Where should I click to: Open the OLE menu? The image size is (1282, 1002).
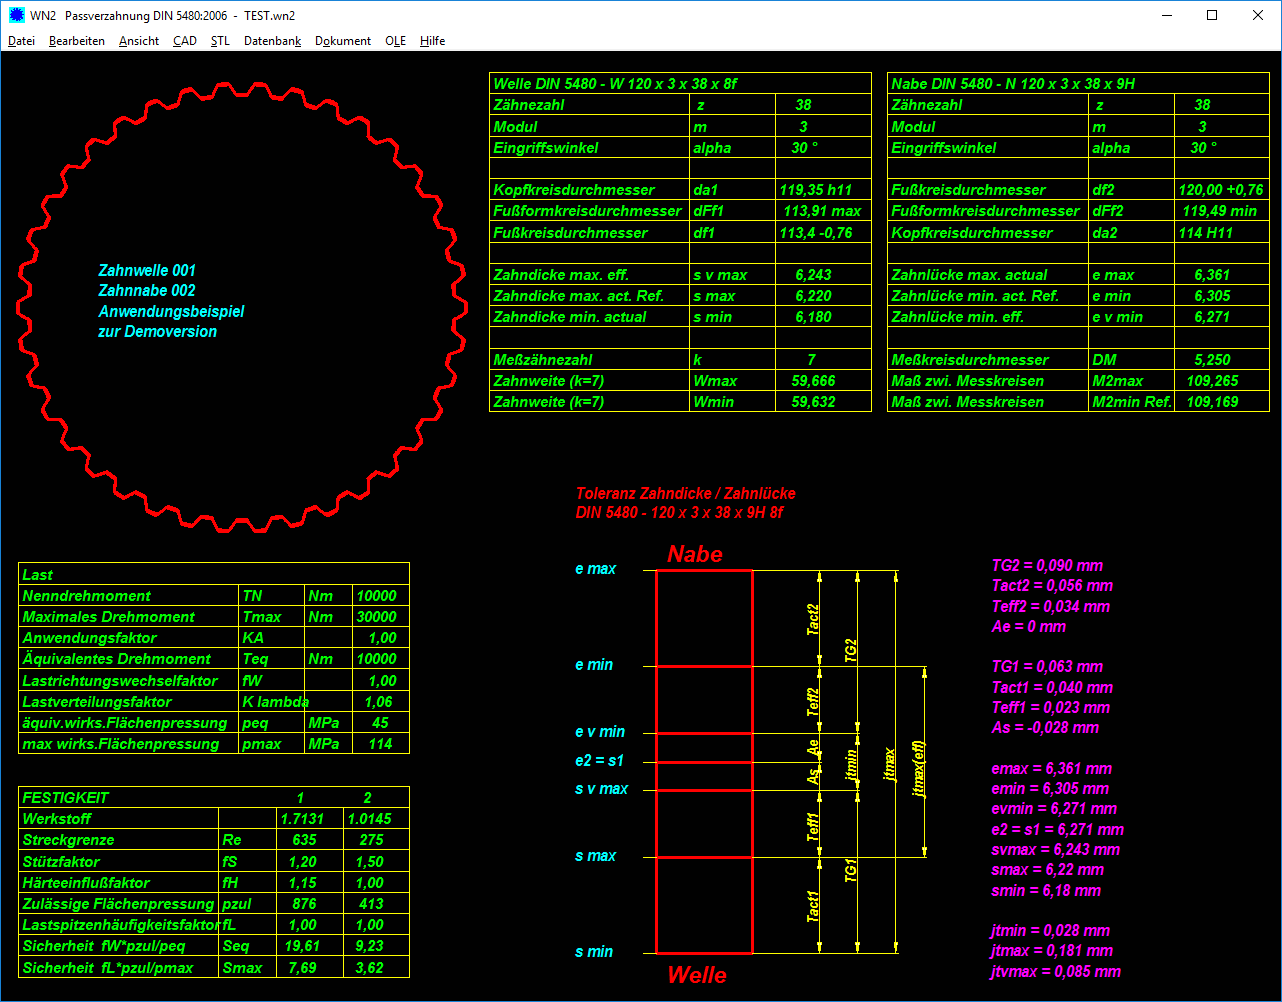coord(395,41)
